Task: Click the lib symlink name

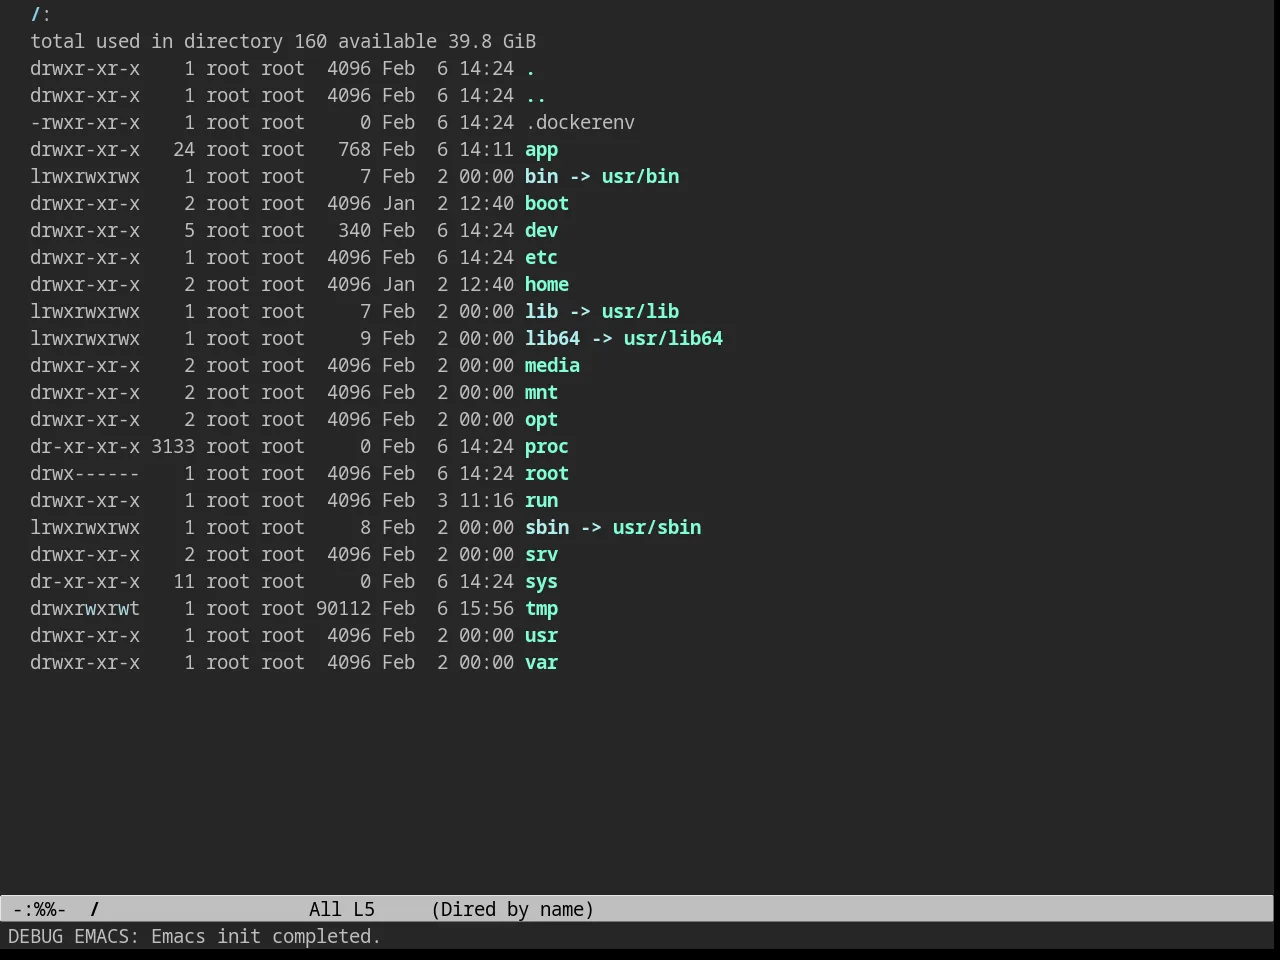Action: (x=541, y=312)
